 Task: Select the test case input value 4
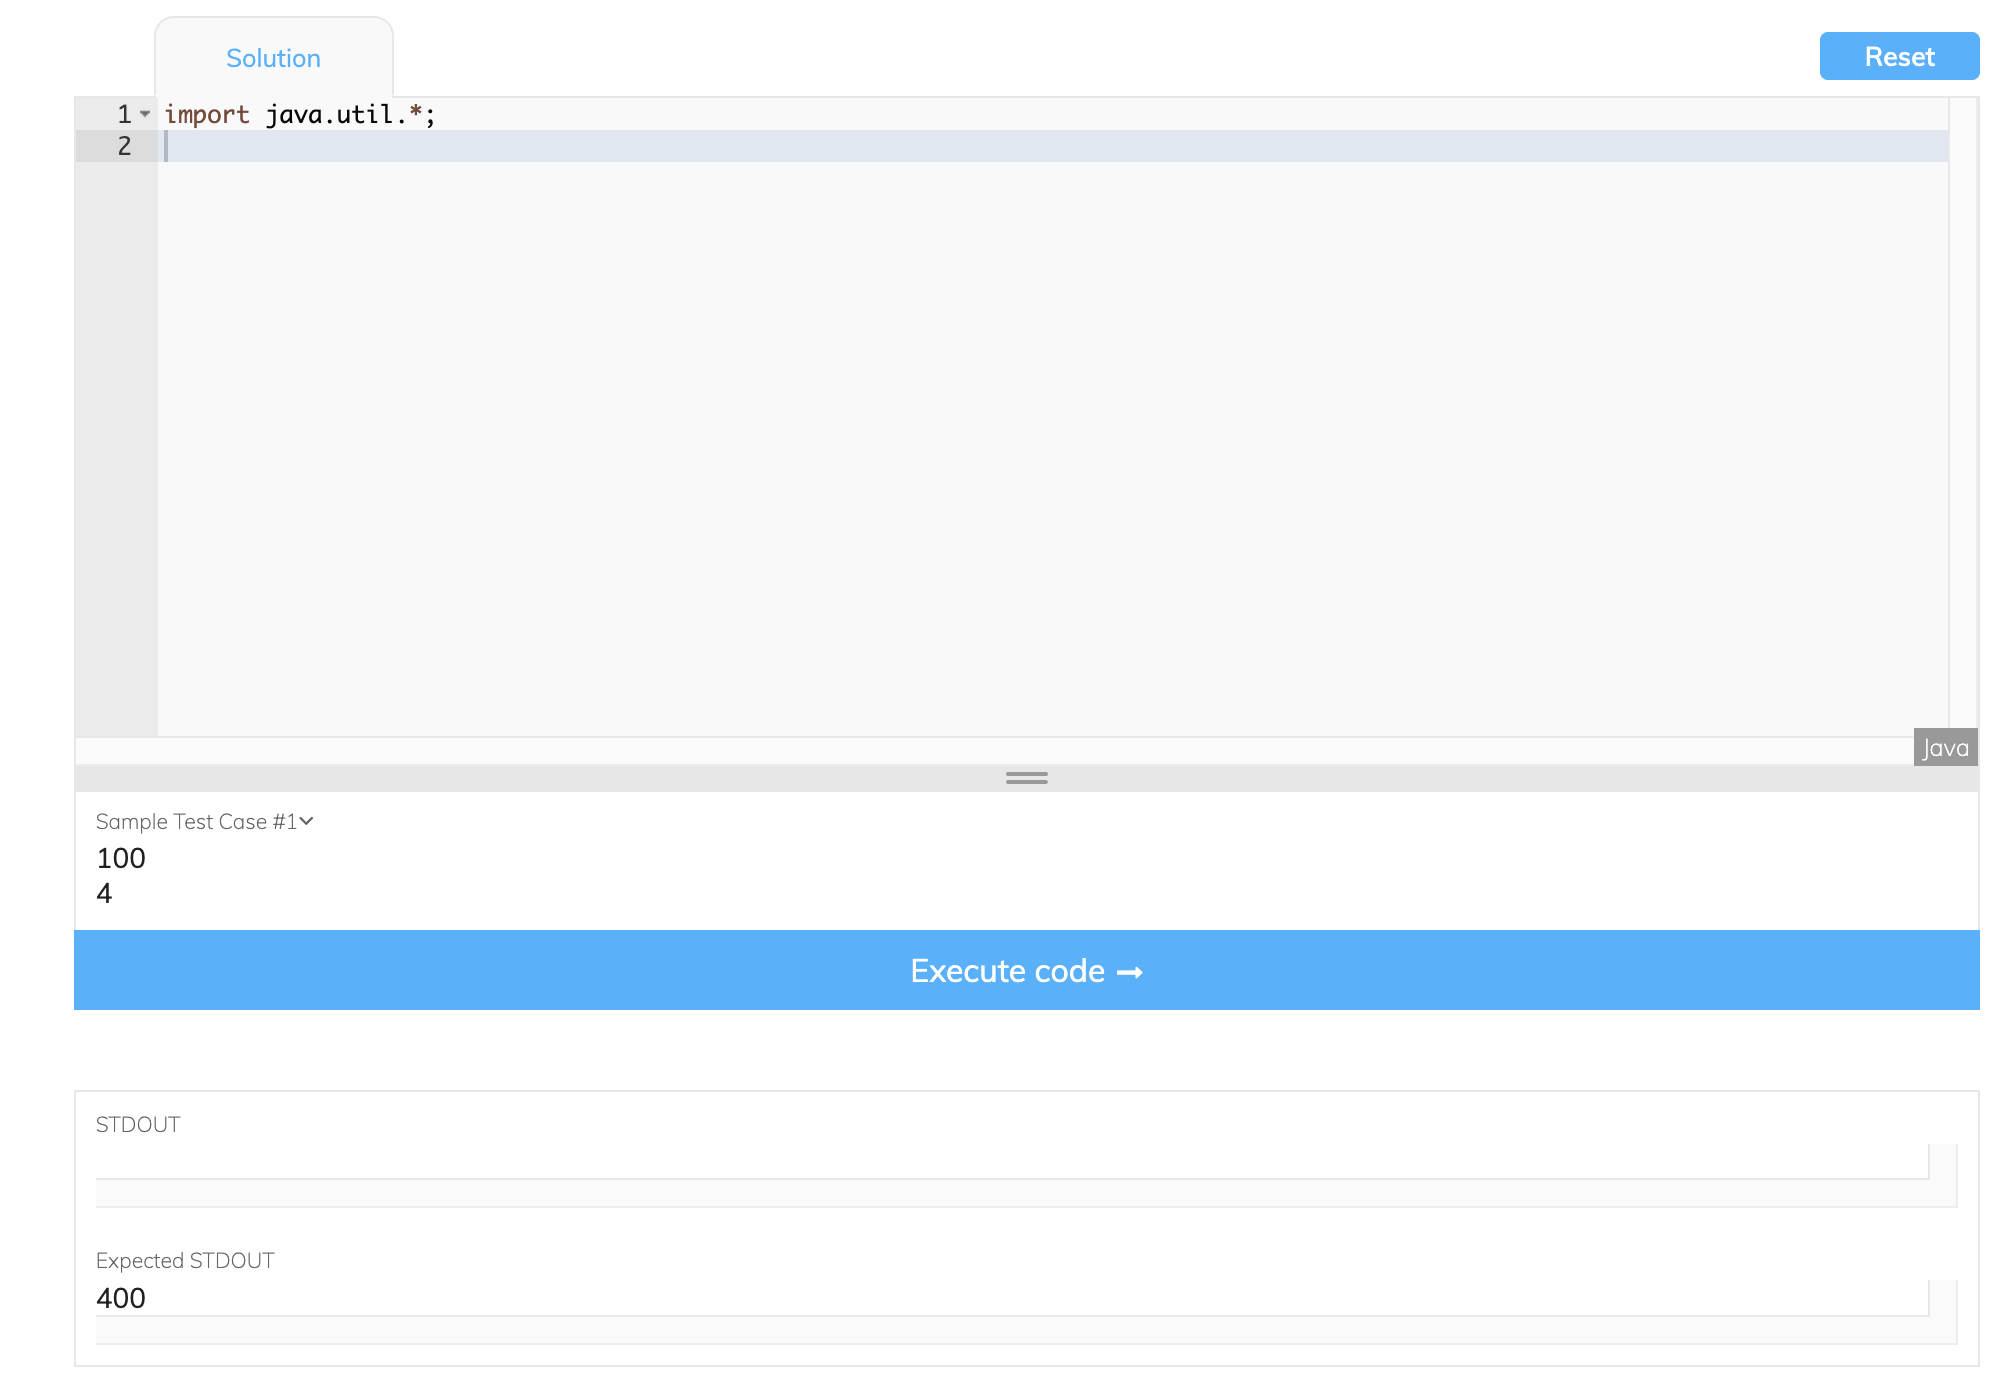click(x=105, y=893)
